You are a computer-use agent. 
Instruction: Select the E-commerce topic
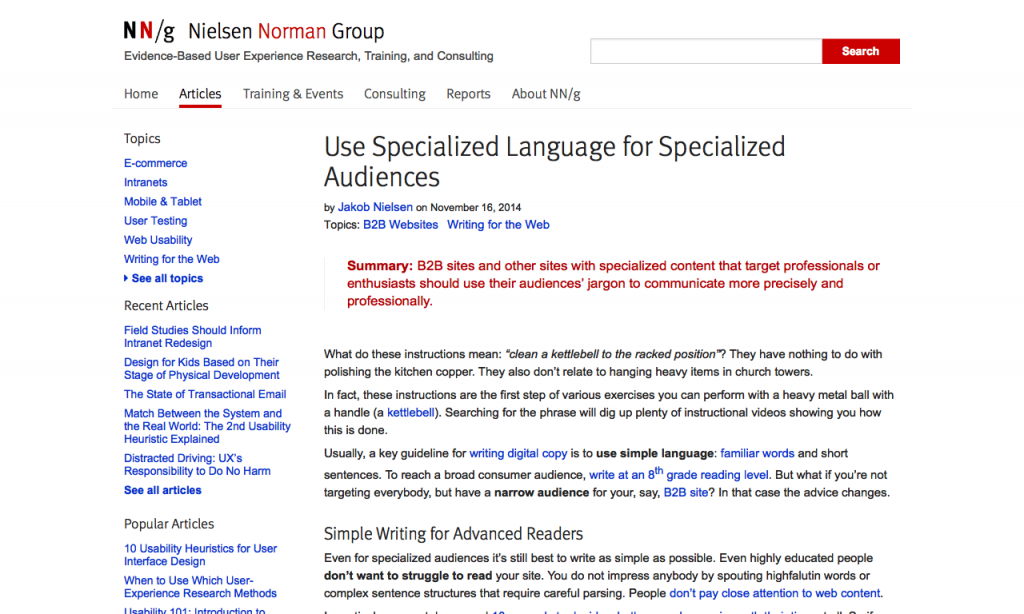click(x=155, y=163)
